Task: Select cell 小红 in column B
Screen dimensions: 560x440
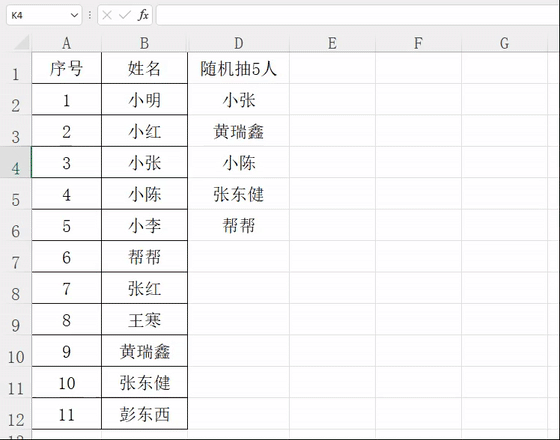Action: click(144, 131)
